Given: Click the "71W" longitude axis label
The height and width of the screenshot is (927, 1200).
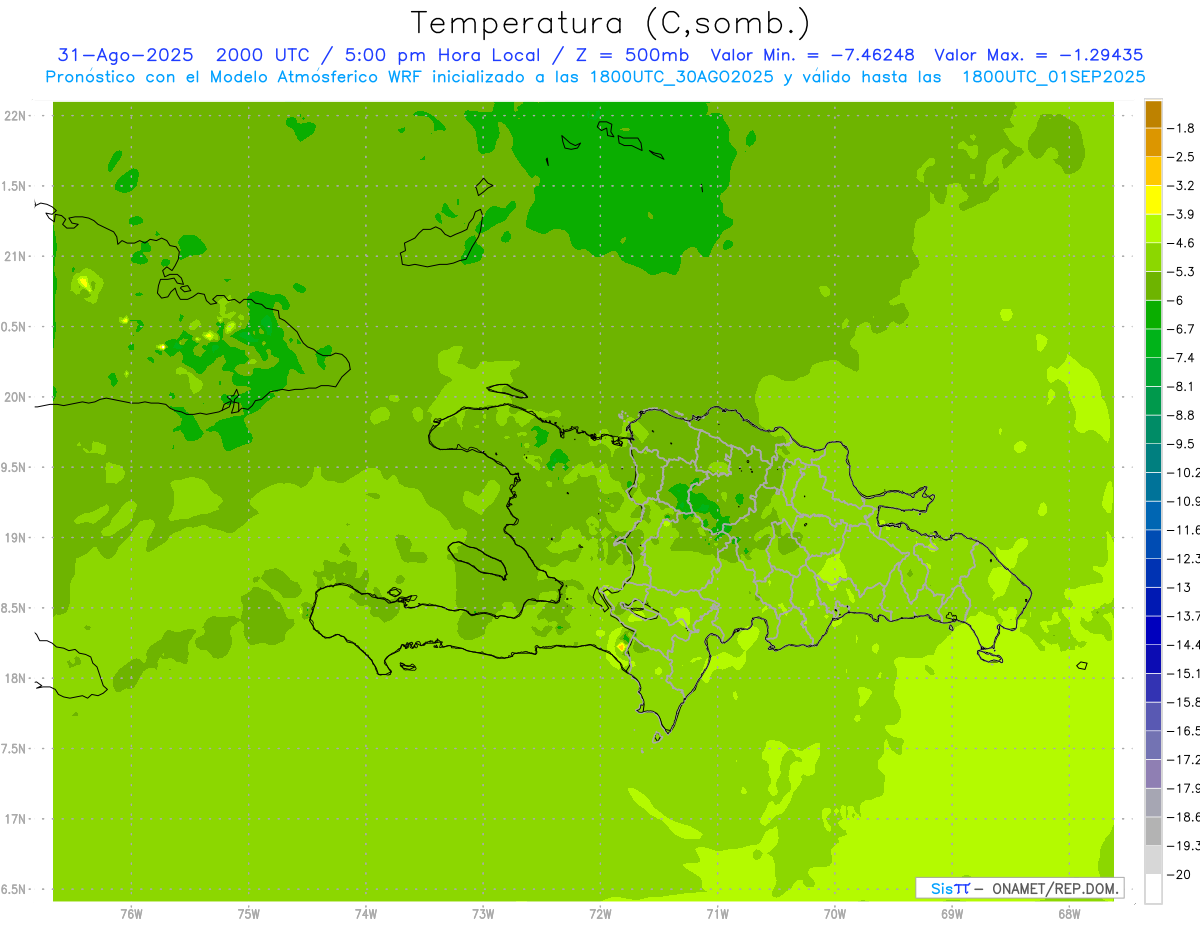Looking at the screenshot, I should pos(717,914).
